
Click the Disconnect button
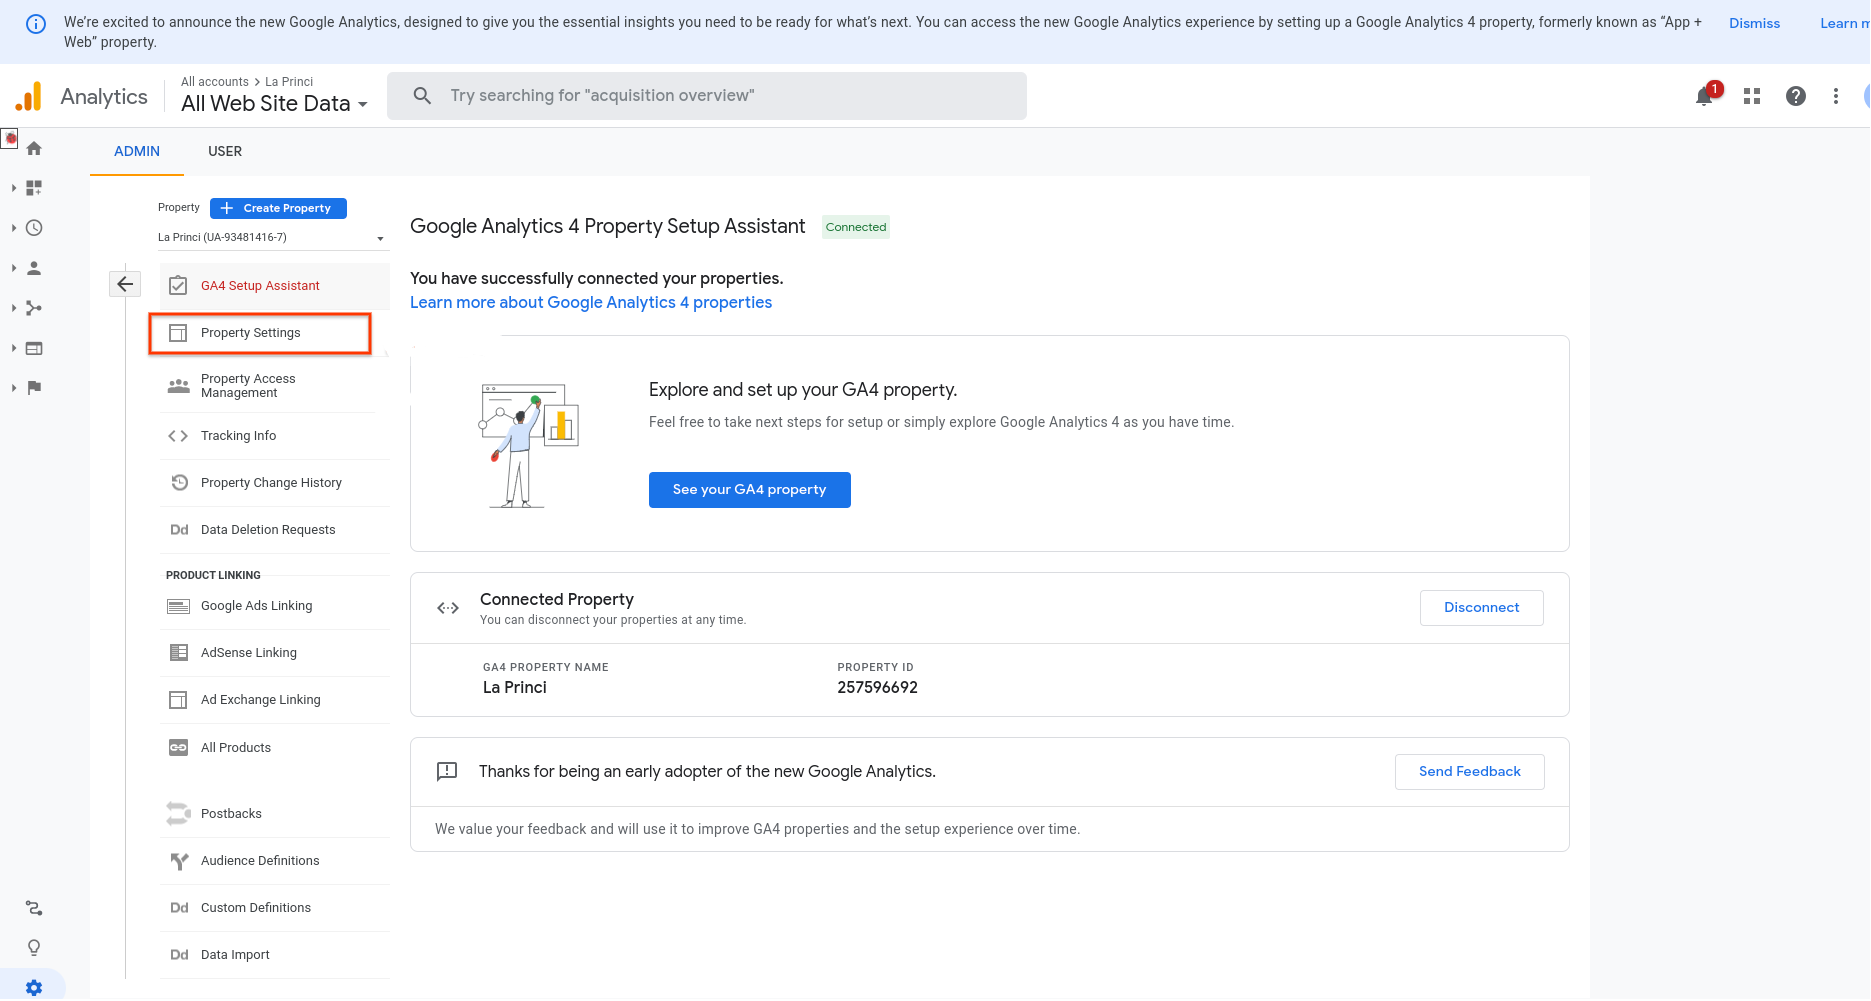point(1481,608)
